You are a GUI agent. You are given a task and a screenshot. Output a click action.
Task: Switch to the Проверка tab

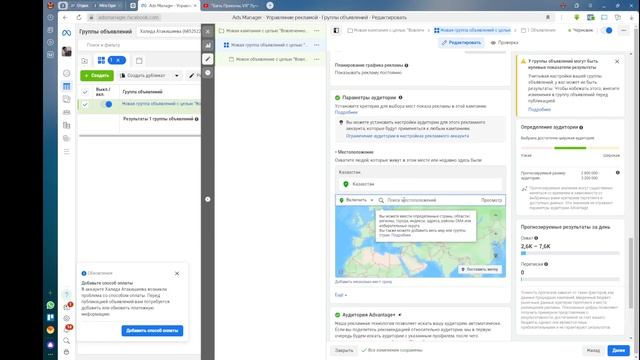(504, 42)
